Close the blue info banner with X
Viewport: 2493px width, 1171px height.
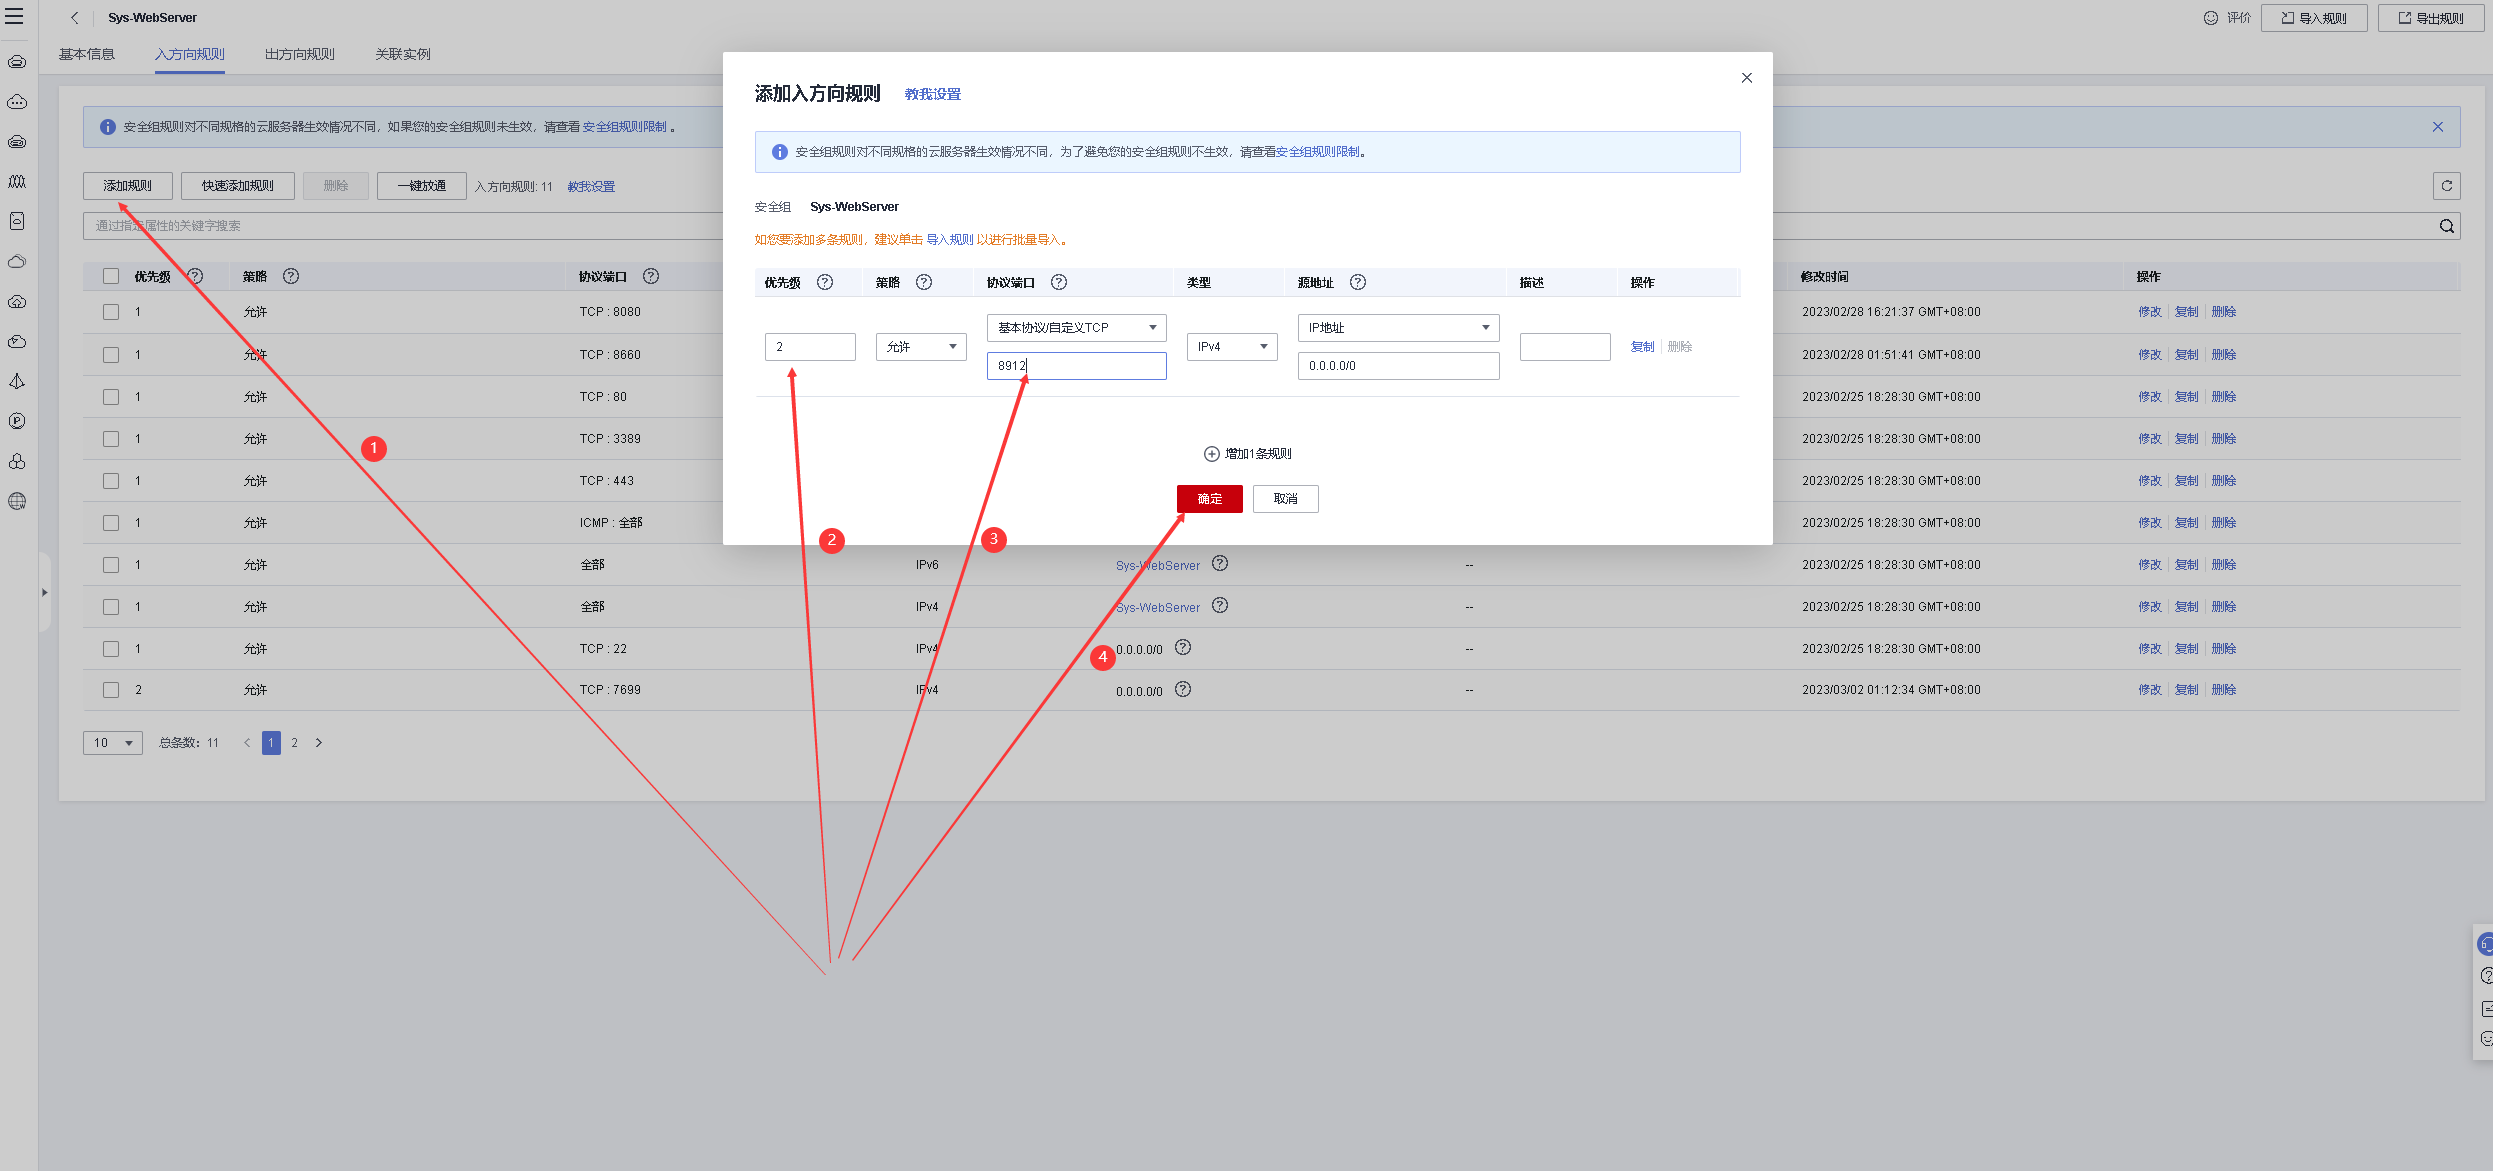(x=2437, y=127)
